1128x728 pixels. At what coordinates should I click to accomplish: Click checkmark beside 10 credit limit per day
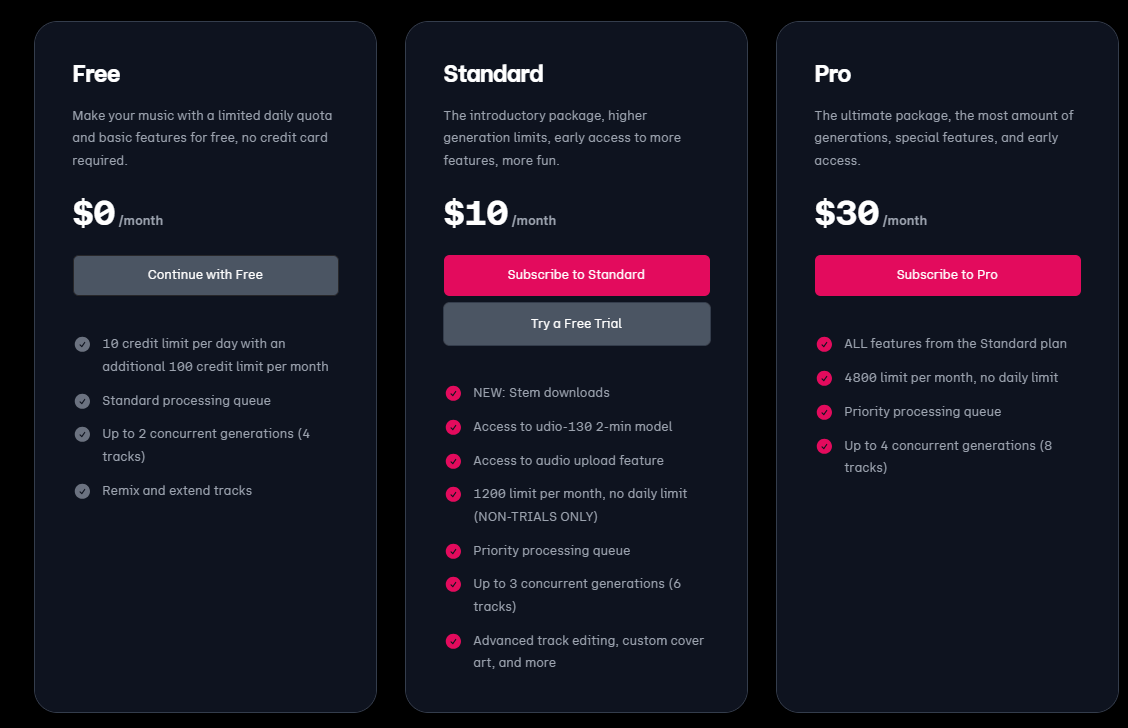(x=82, y=344)
